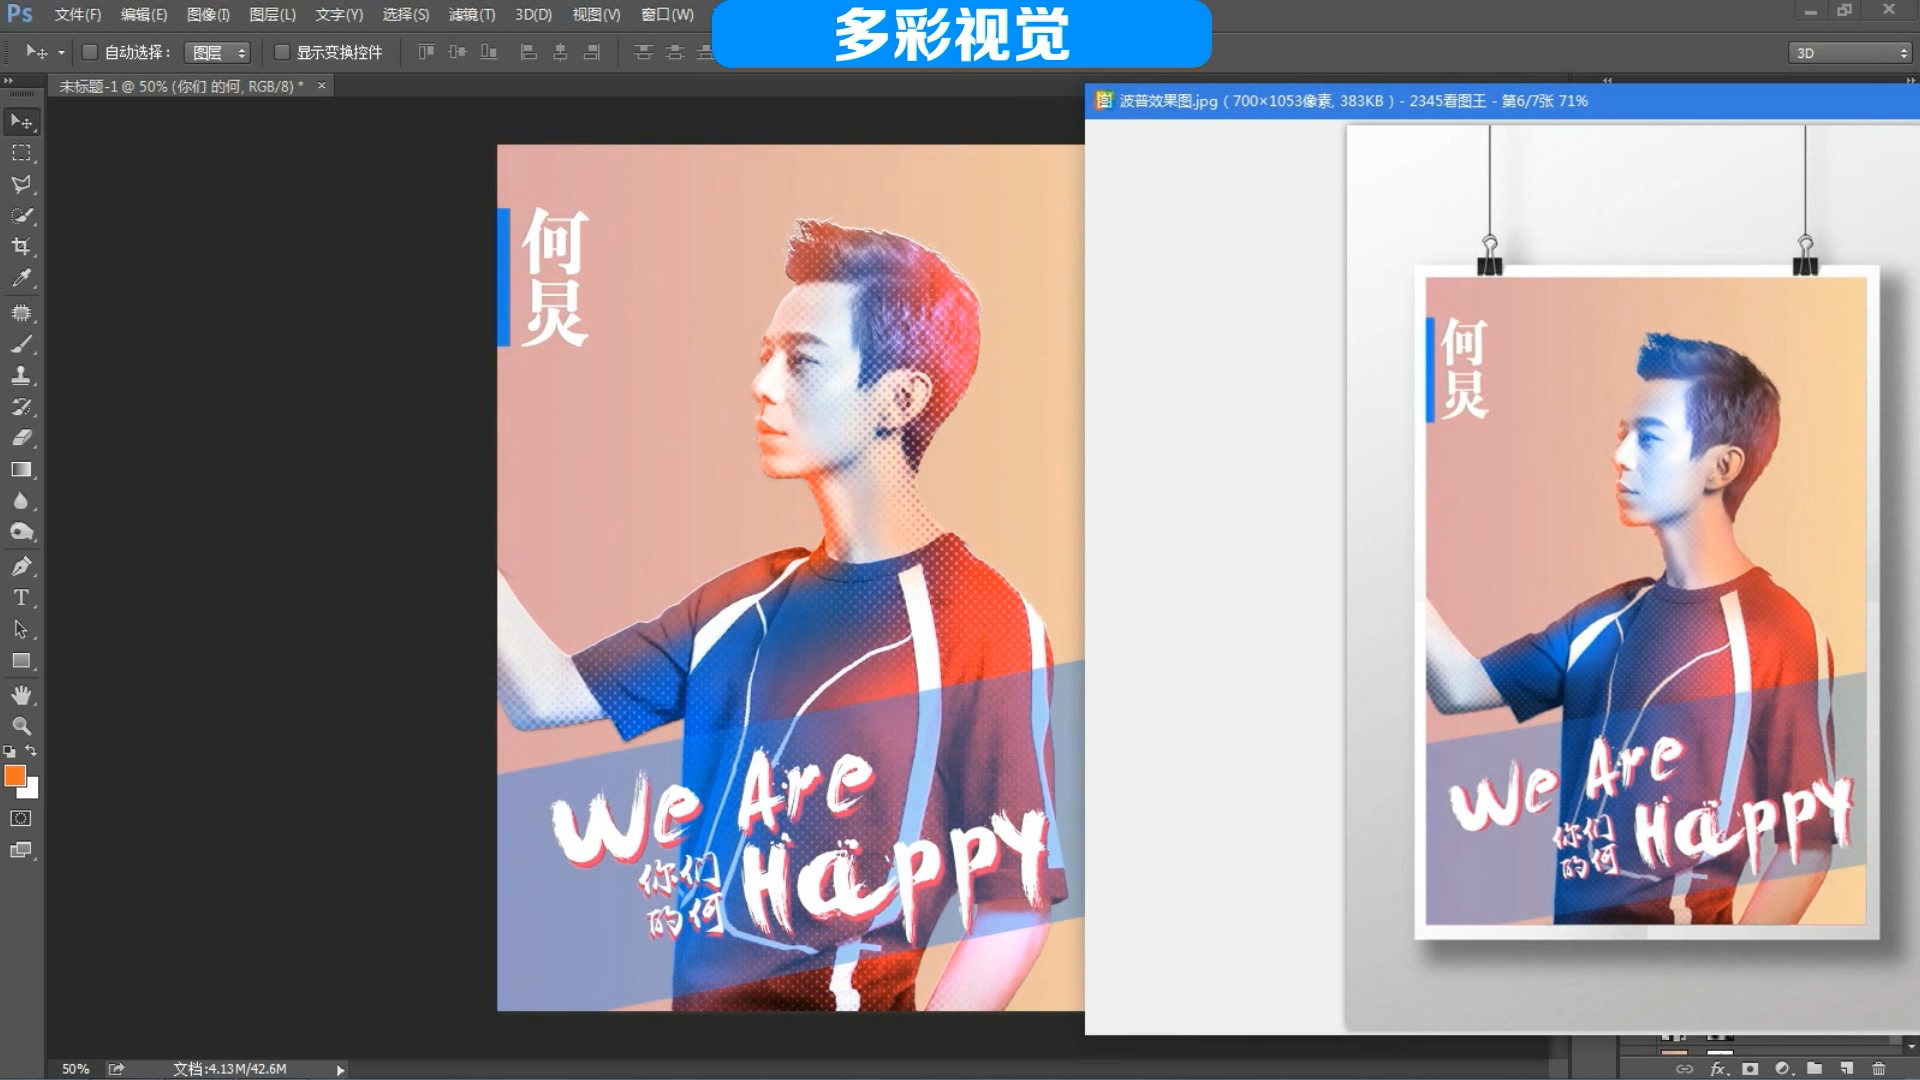Choose the Eraser tool
Screen dimensions: 1920x1080
[x=21, y=438]
